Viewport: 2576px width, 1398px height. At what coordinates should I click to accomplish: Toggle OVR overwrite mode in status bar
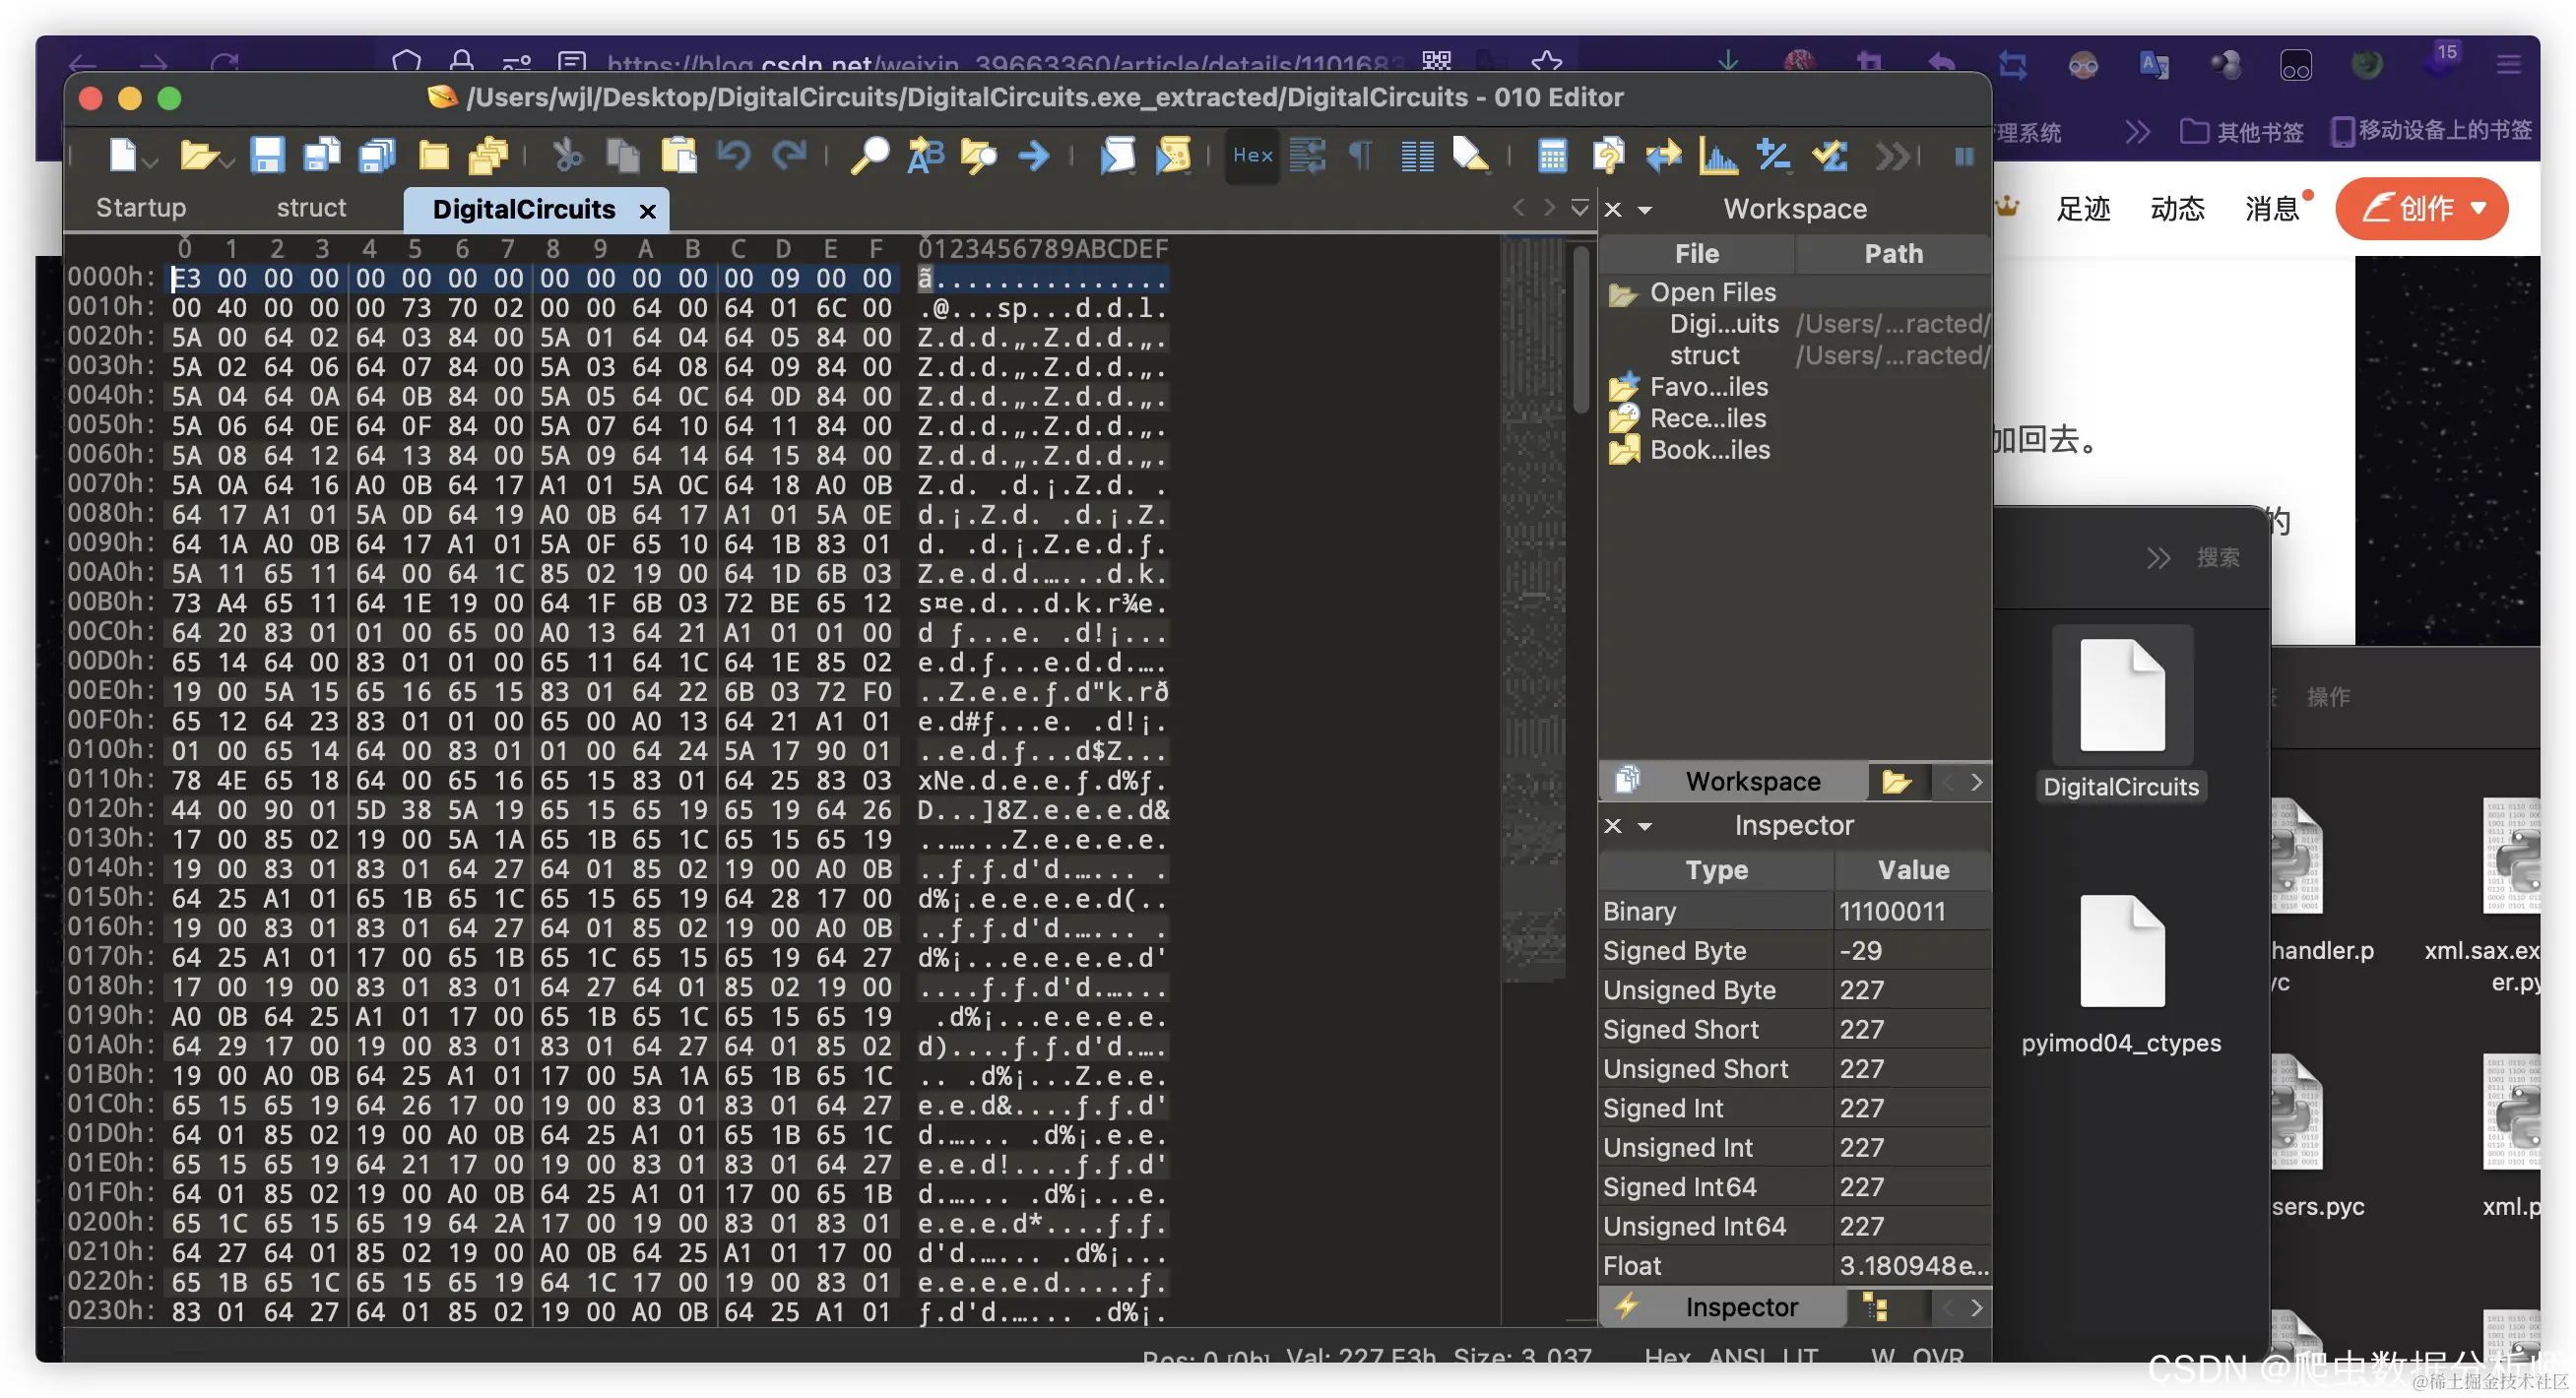point(1937,1356)
